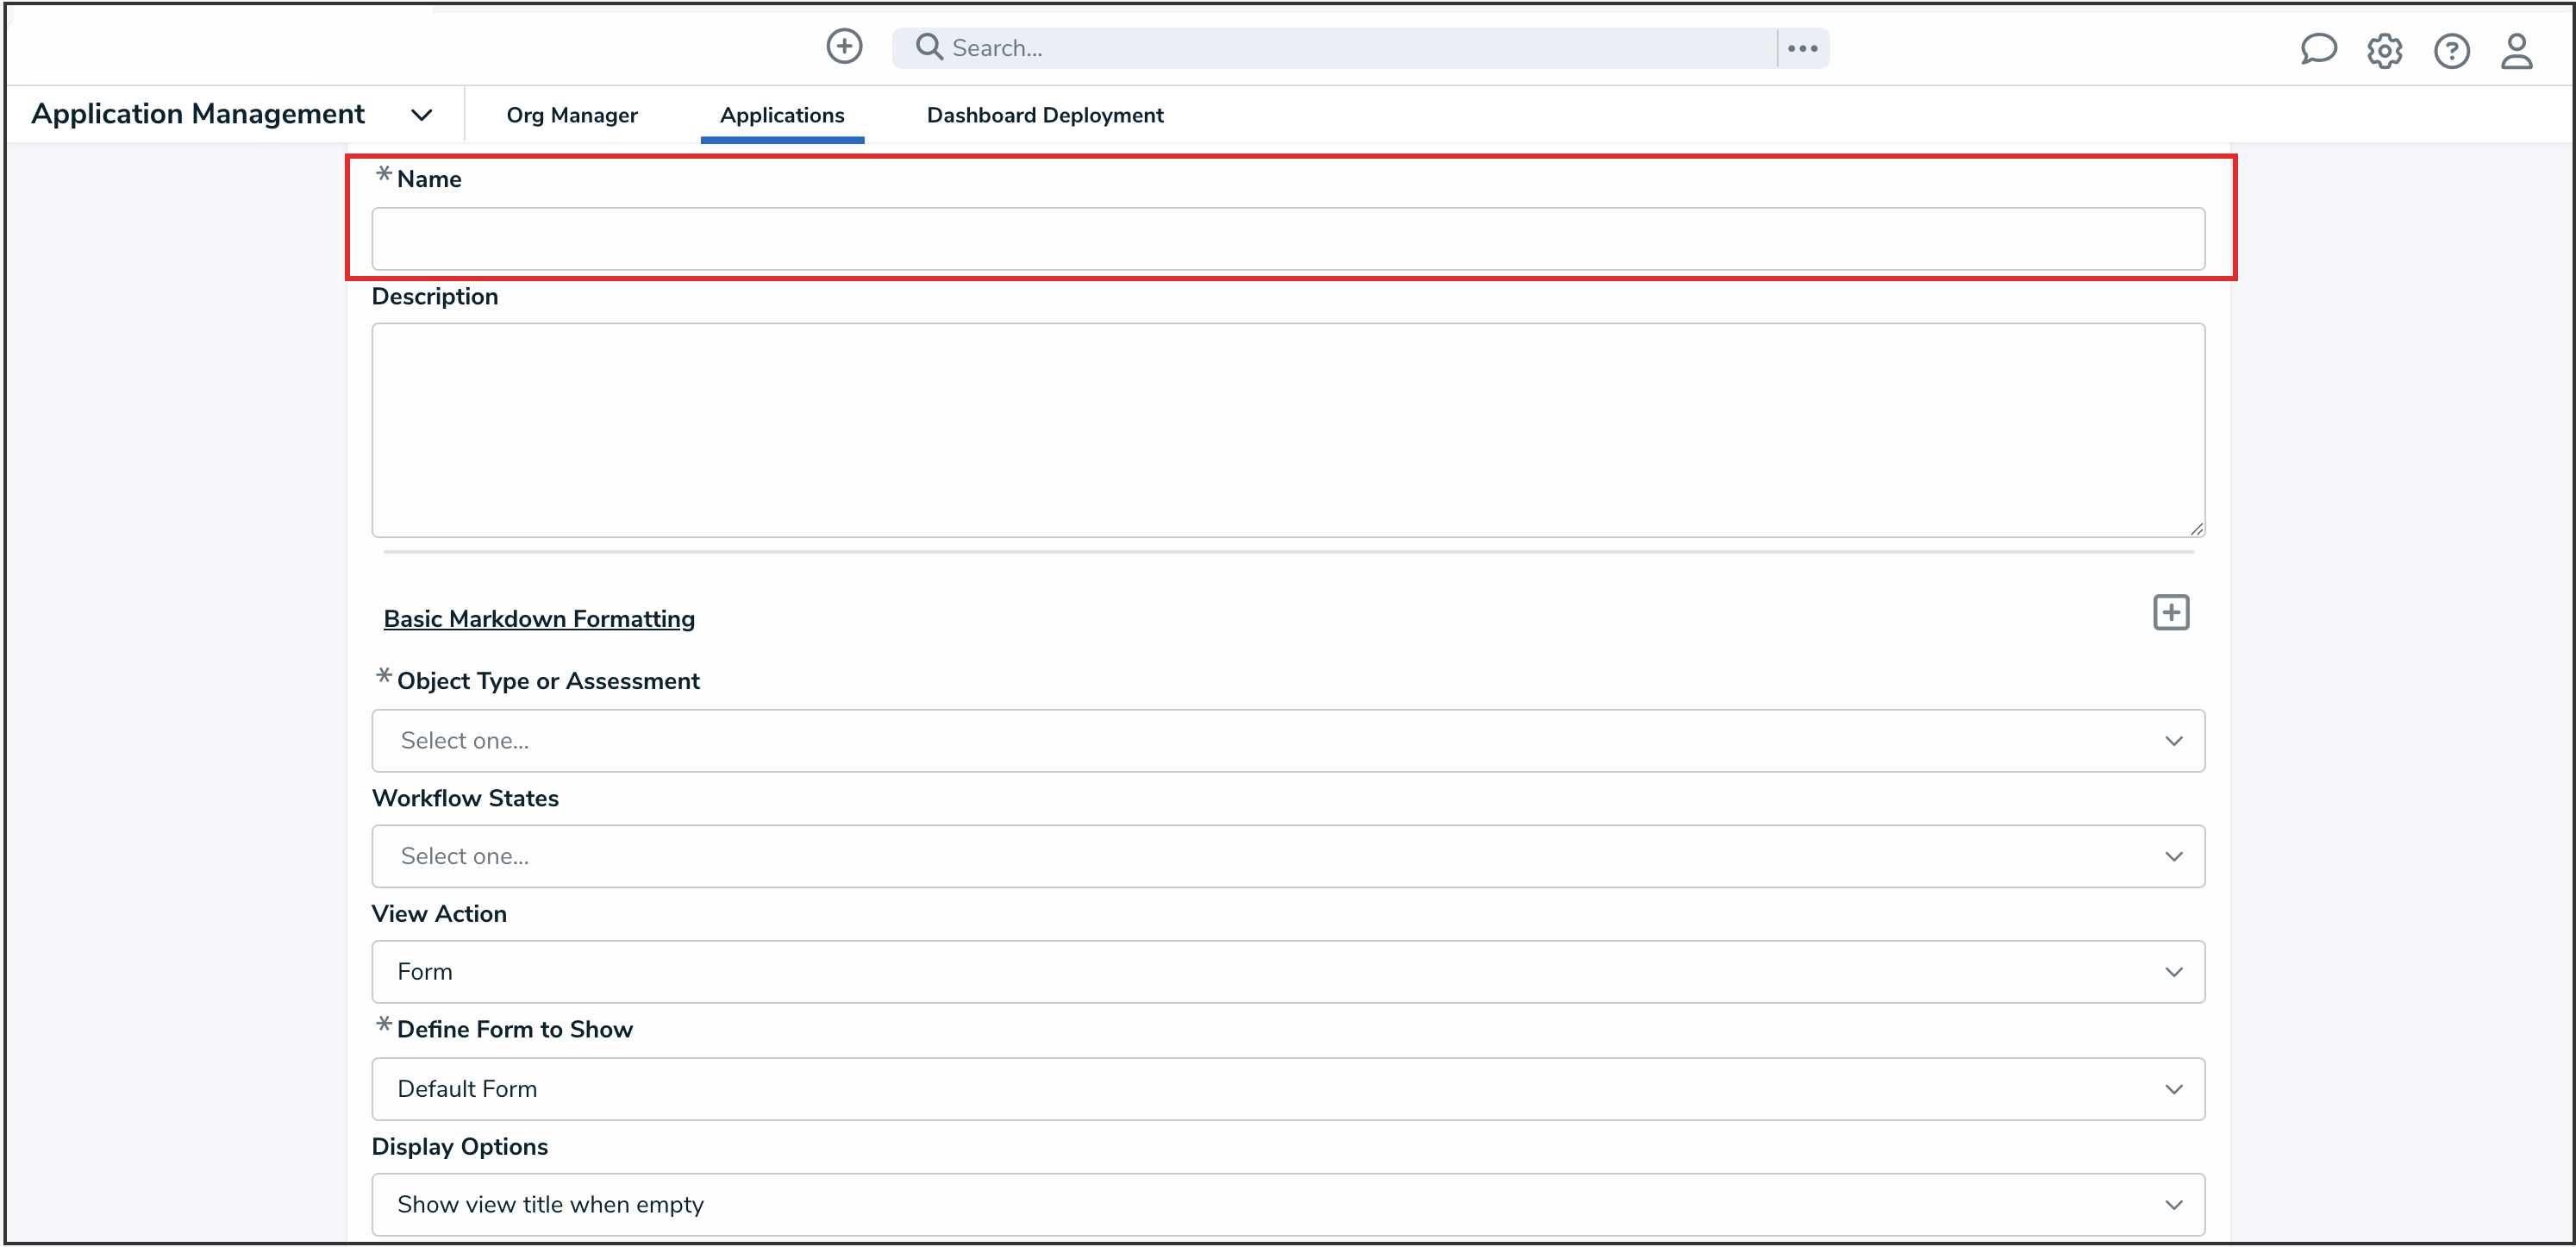Open the Define Form to Show dropdown
2576x1247 pixels.
pyautogui.click(x=1287, y=1089)
